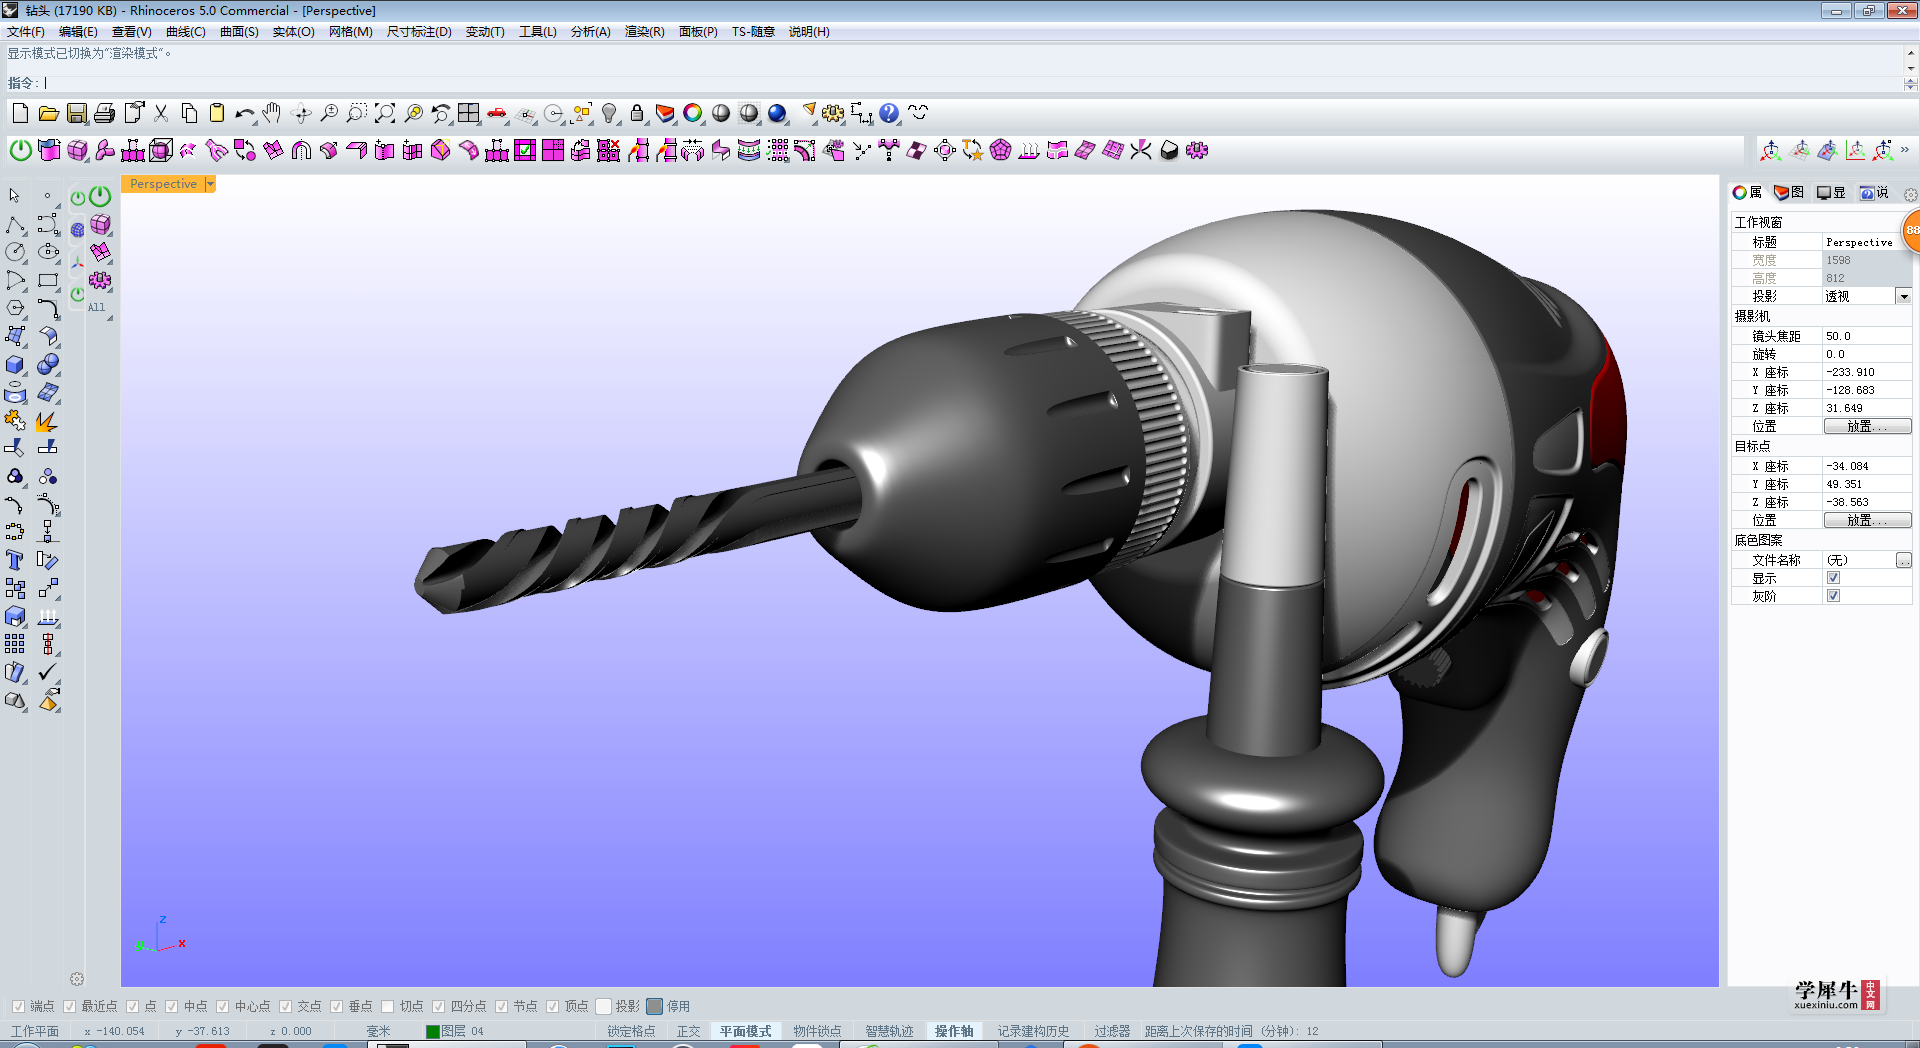Open the 文件(F) menu
1920x1048 pixels.
point(26,32)
